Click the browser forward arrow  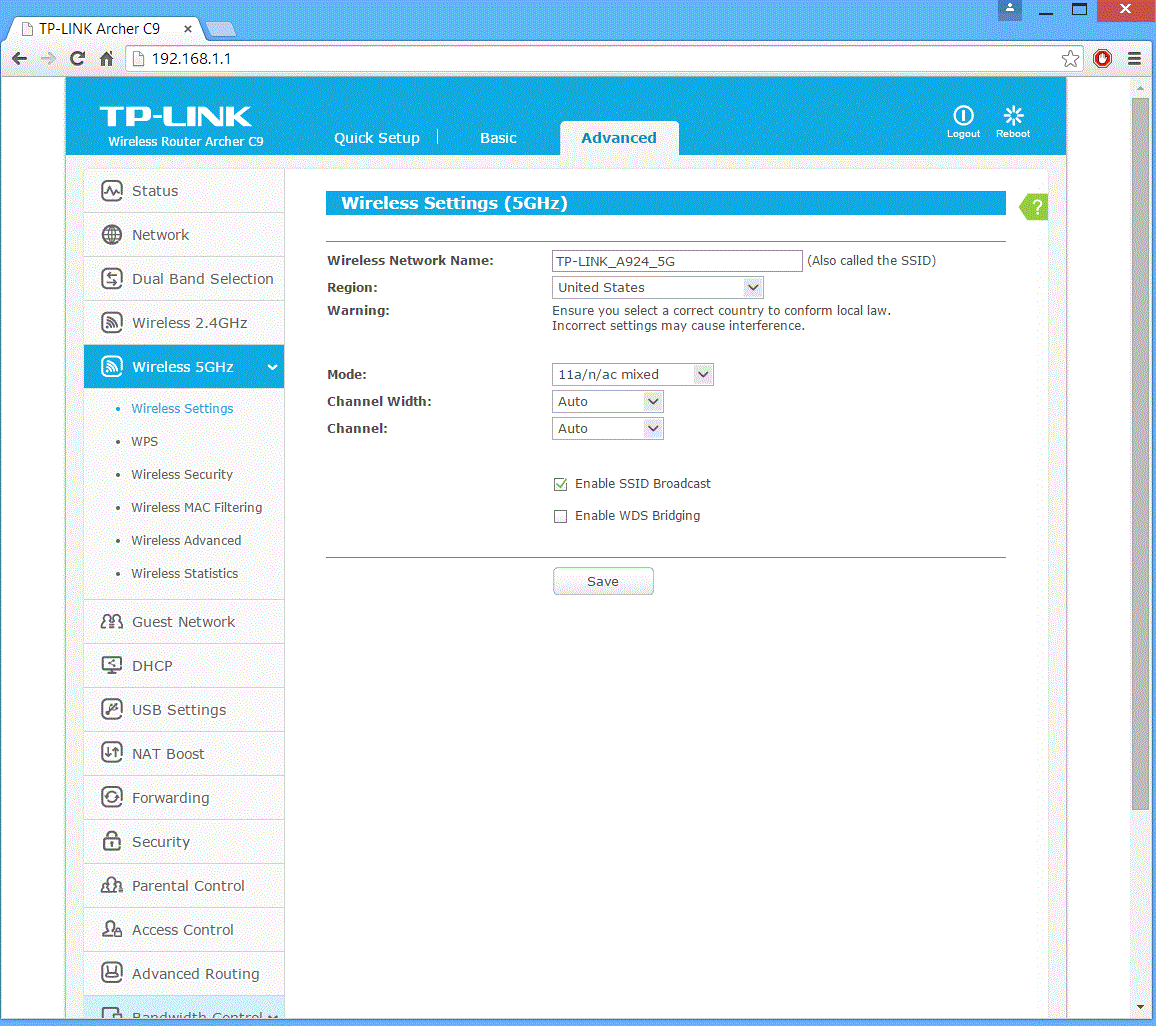pos(49,59)
